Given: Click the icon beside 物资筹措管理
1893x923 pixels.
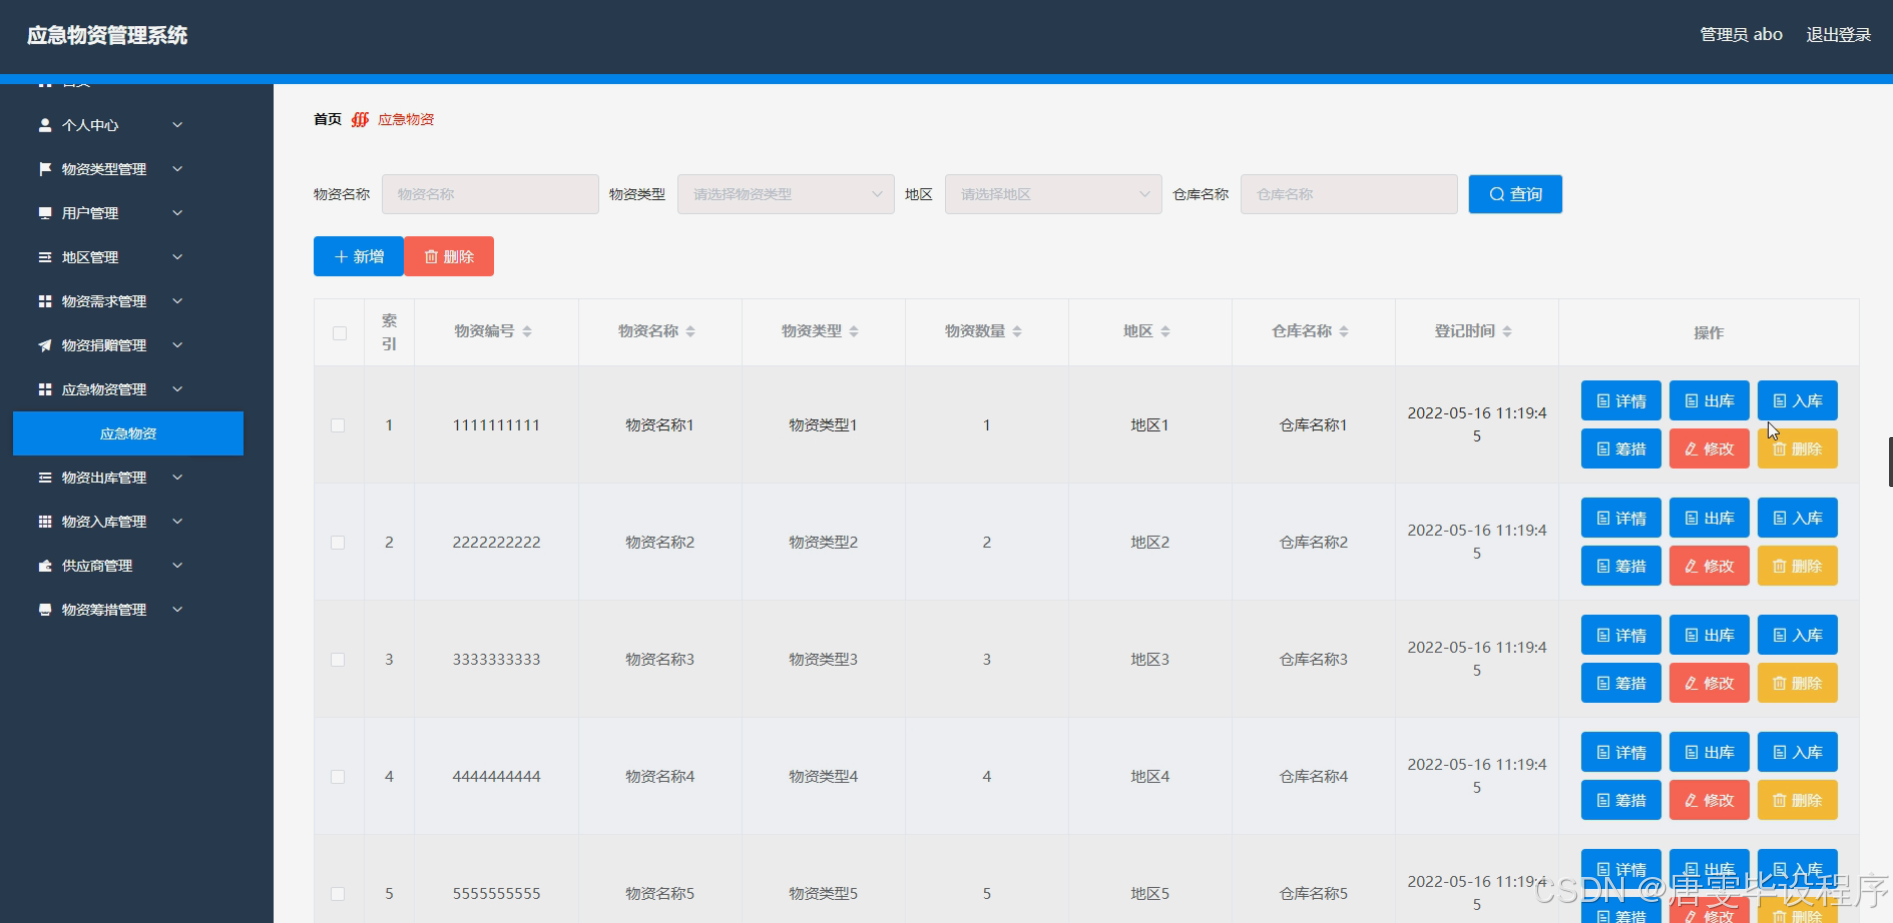Looking at the screenshot, I should point(45,609).
